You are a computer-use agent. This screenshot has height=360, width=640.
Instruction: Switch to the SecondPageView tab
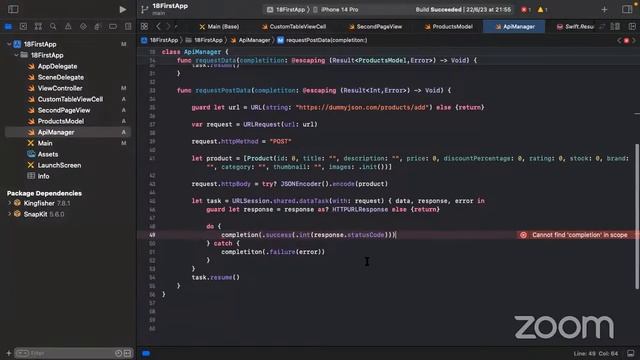click(376, 27)
